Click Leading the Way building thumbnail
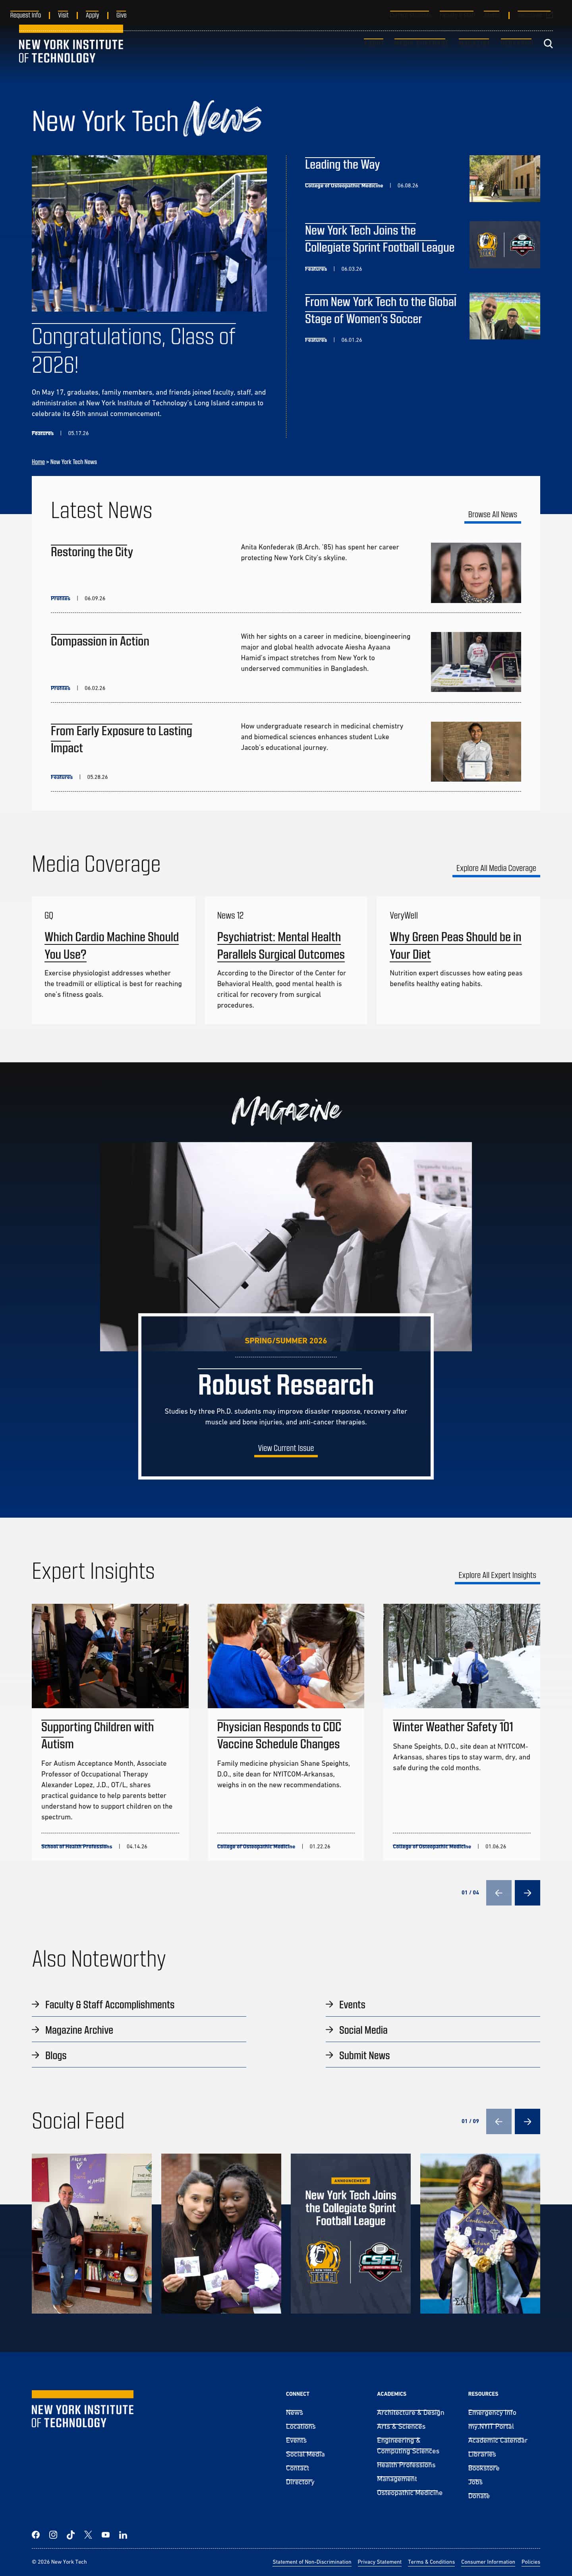 [x=505, y=178]
